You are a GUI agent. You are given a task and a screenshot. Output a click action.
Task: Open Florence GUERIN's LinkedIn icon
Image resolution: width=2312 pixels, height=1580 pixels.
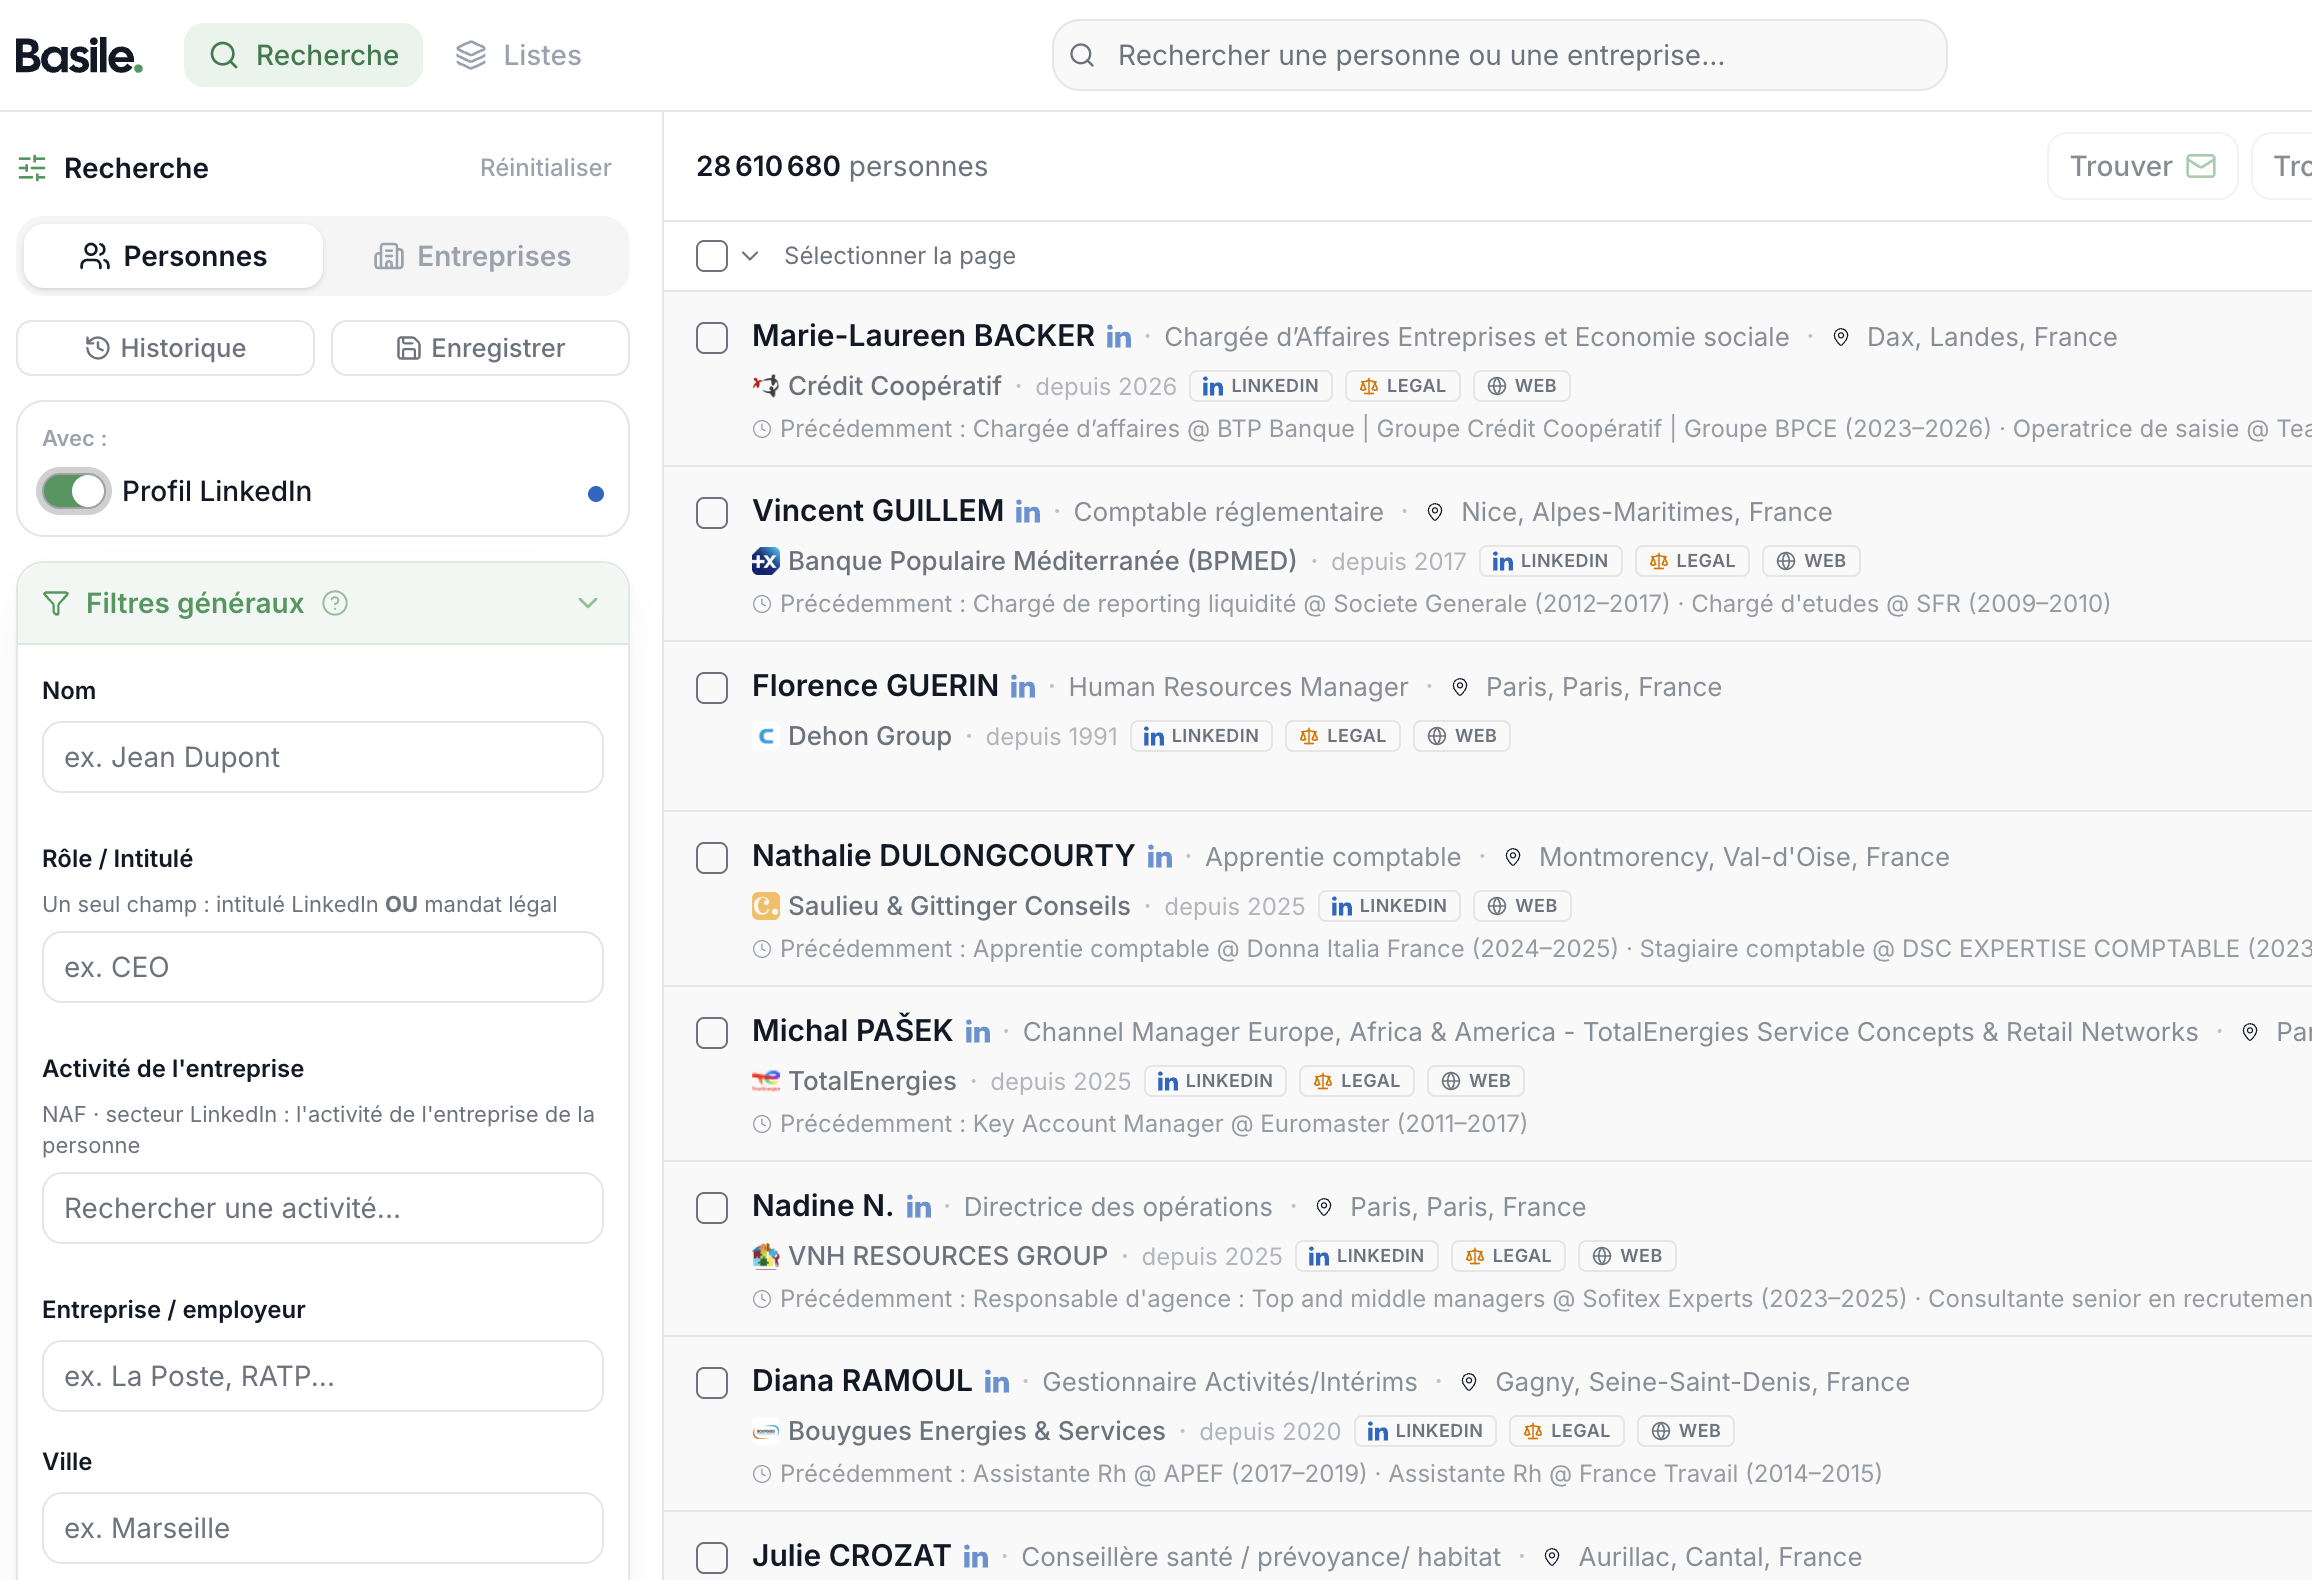tap(1023, 688)
